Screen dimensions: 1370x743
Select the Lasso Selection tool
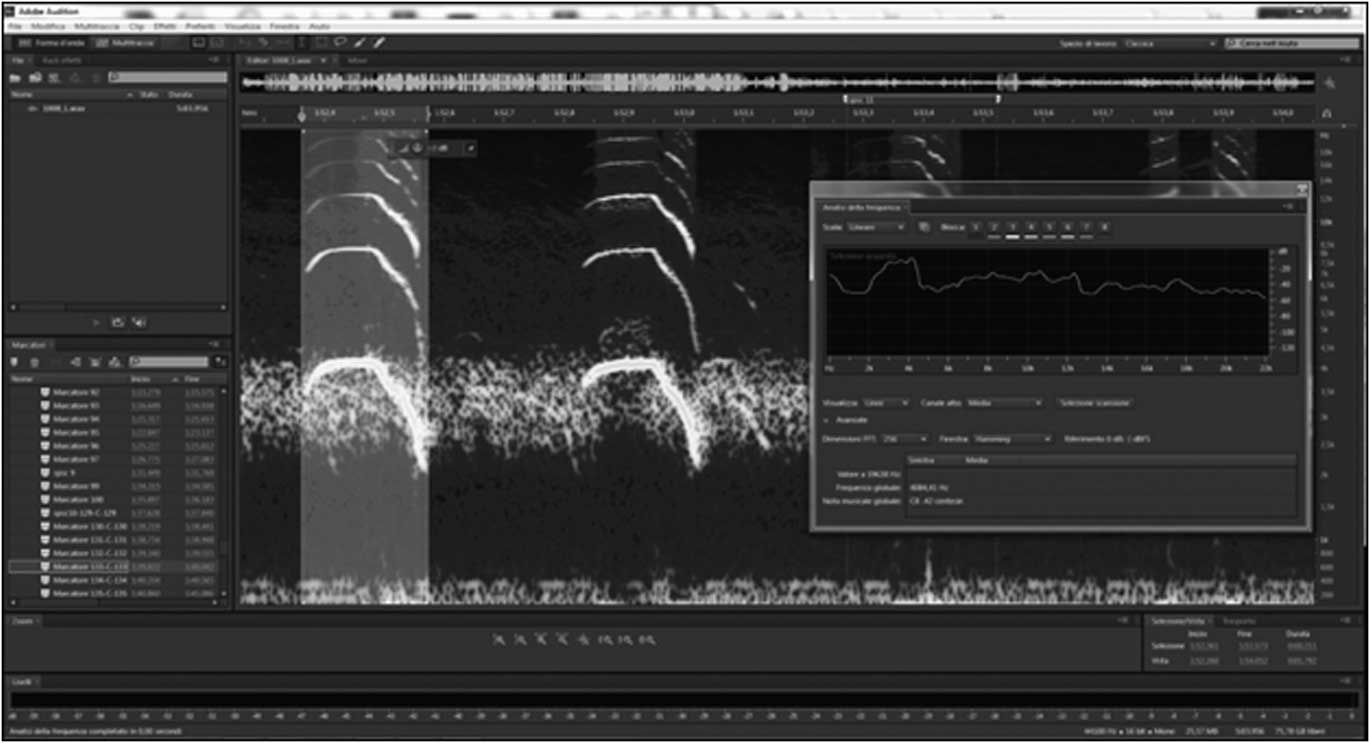pos(338,42)
